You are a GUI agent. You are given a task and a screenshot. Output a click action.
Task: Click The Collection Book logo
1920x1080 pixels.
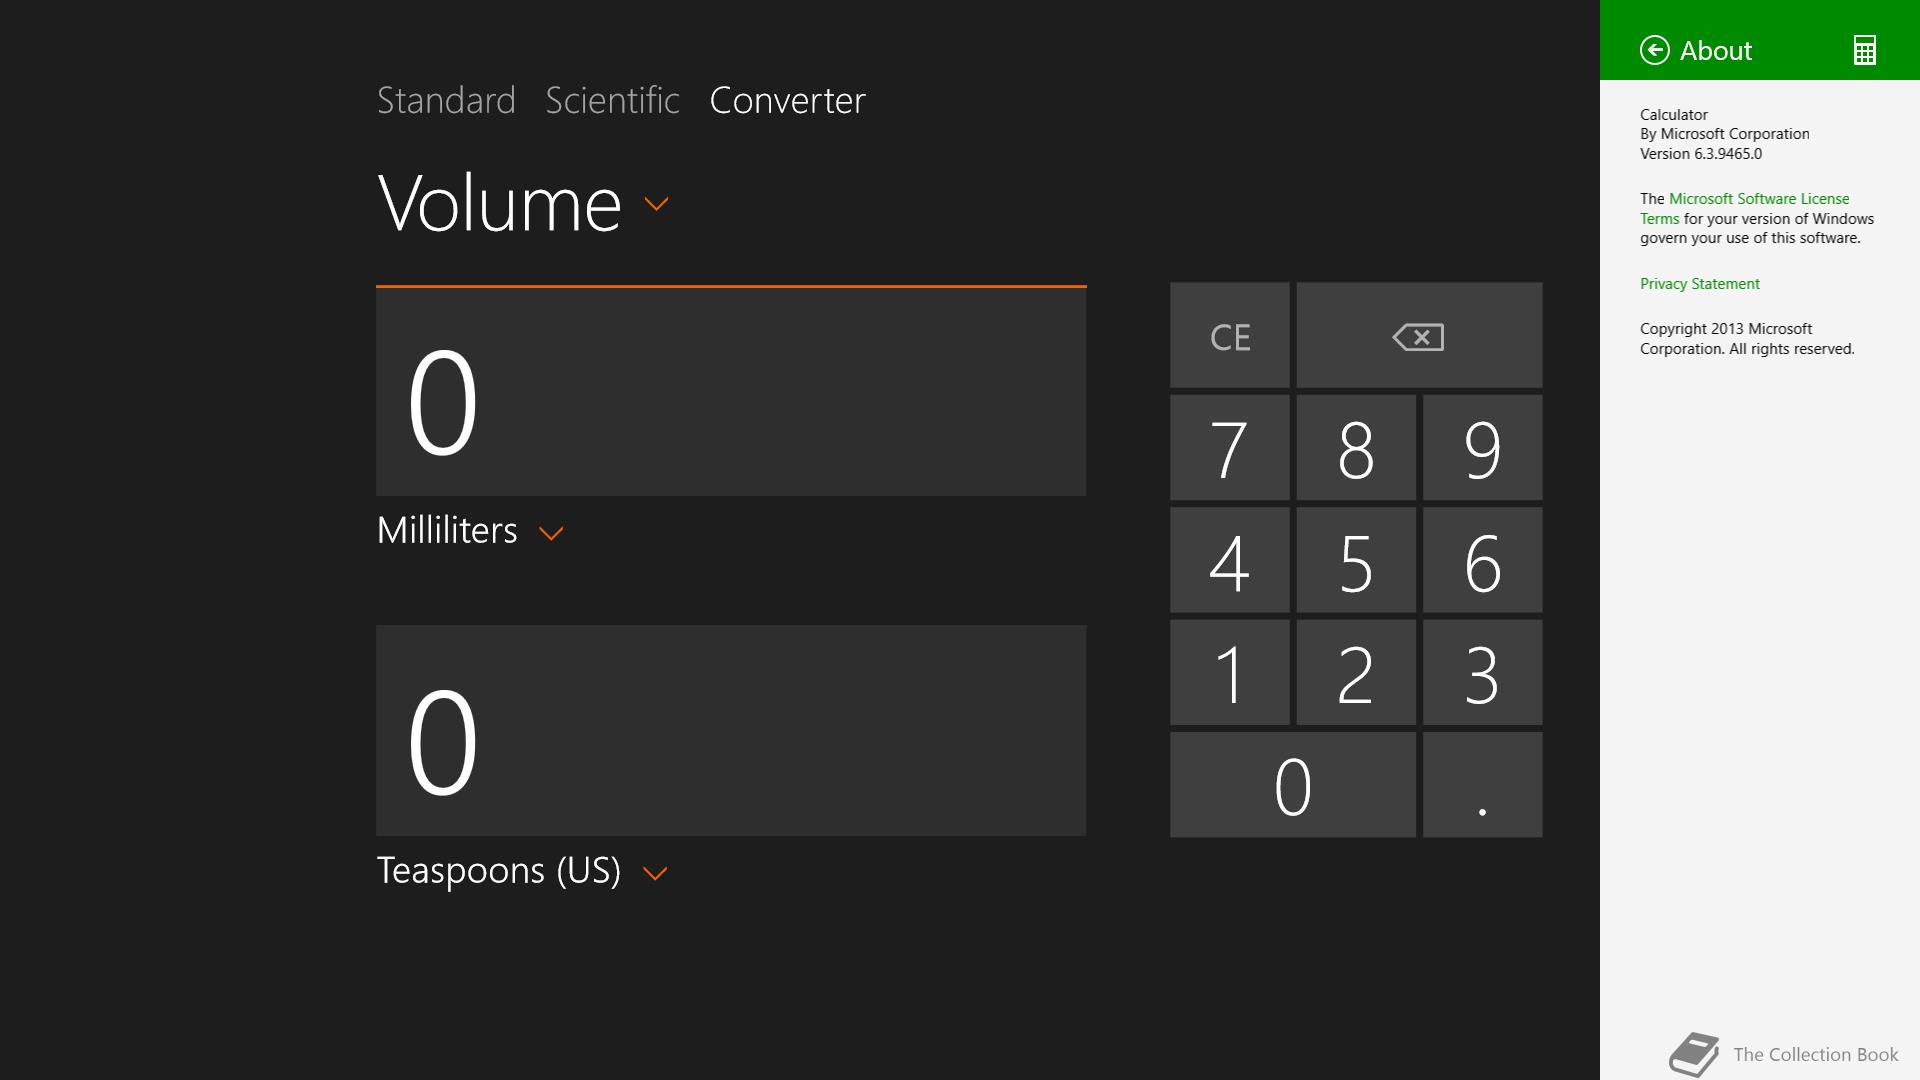pos(1784,1054)
